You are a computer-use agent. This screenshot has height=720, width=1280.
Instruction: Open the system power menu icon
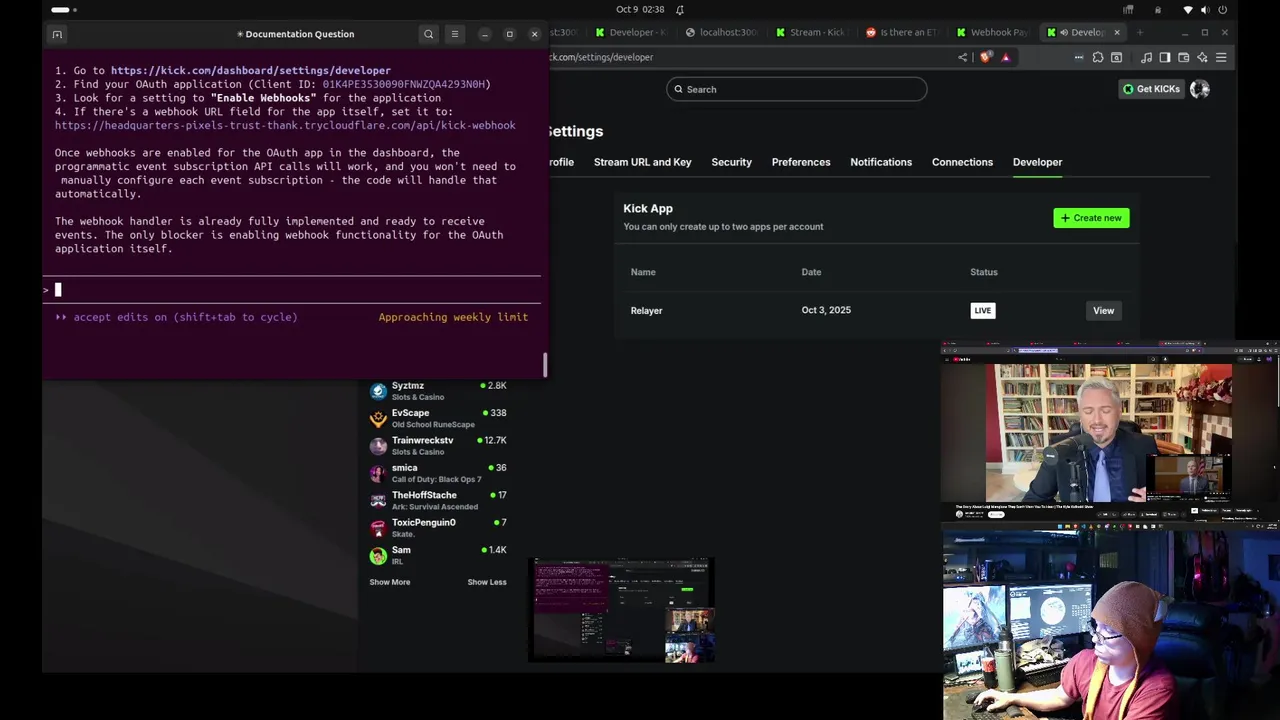1223,10
